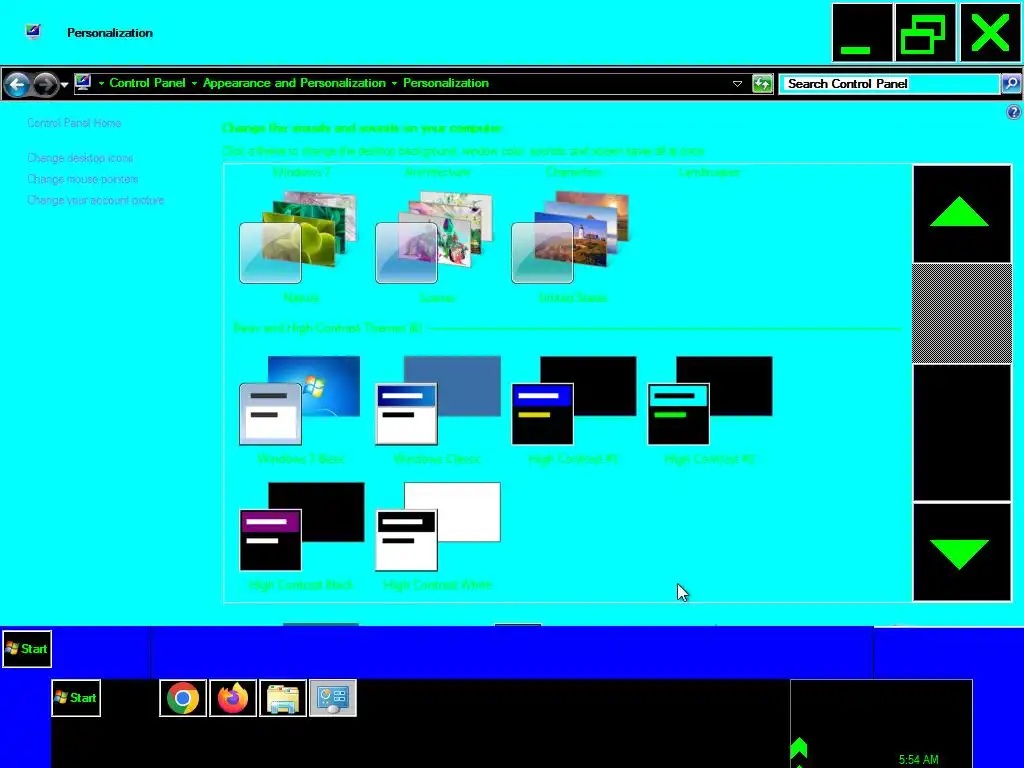Close the Personalization window
This screenshot has height=768, width=1024.
[x=990, y=32]
